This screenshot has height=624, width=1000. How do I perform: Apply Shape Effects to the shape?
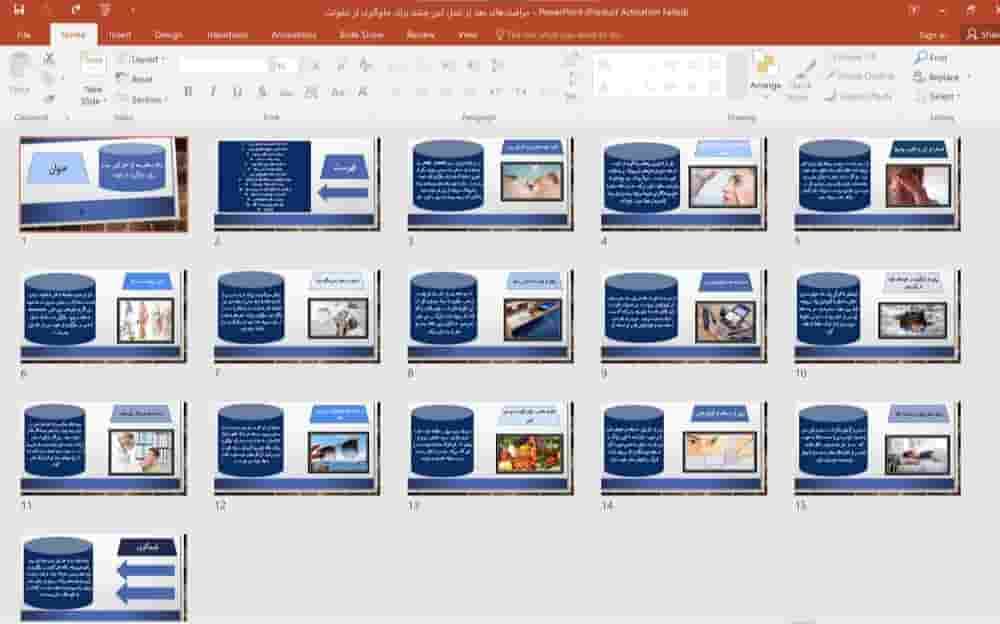(x=858, y=96)
